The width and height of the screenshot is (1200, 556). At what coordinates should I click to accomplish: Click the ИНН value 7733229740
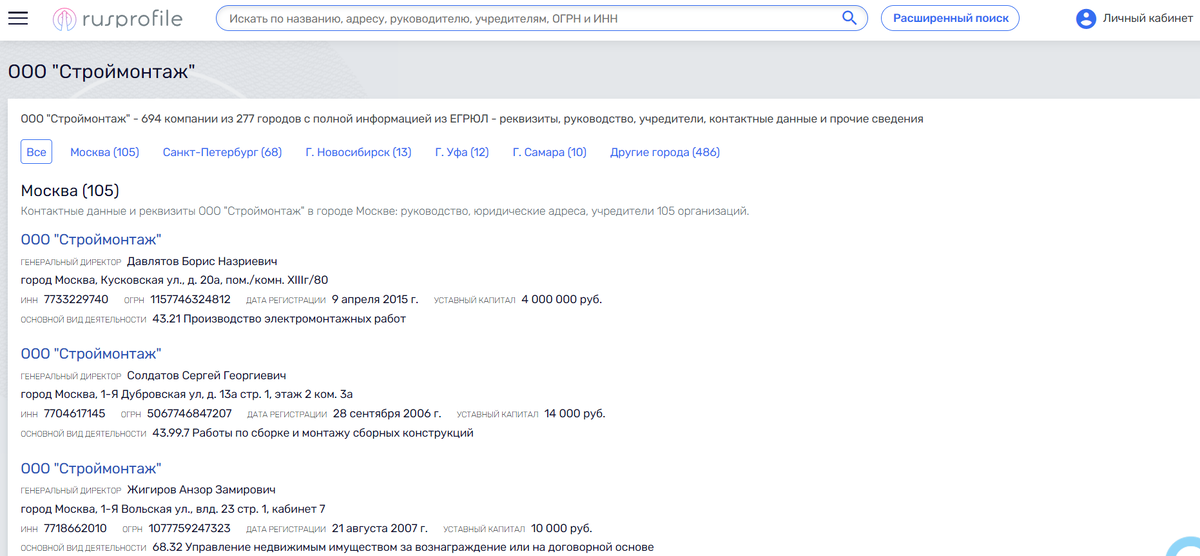pyautogui.click(x=76, y=299)
